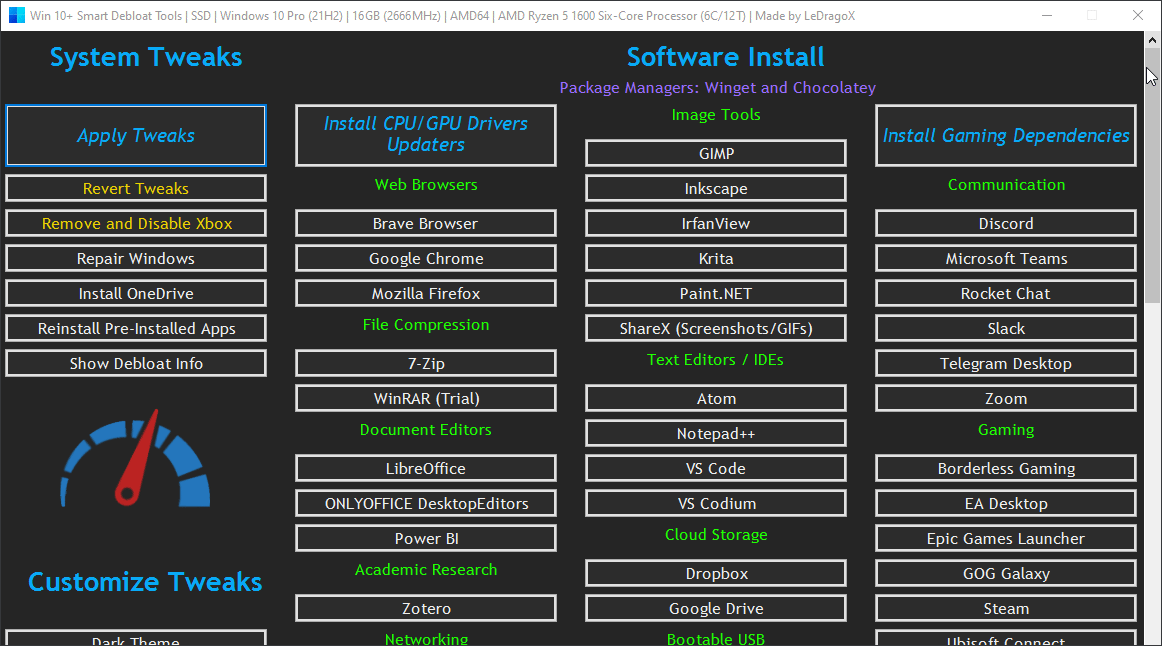Install Inkscape
This screenshot has width=1162, height=646.
click(716, 188)
